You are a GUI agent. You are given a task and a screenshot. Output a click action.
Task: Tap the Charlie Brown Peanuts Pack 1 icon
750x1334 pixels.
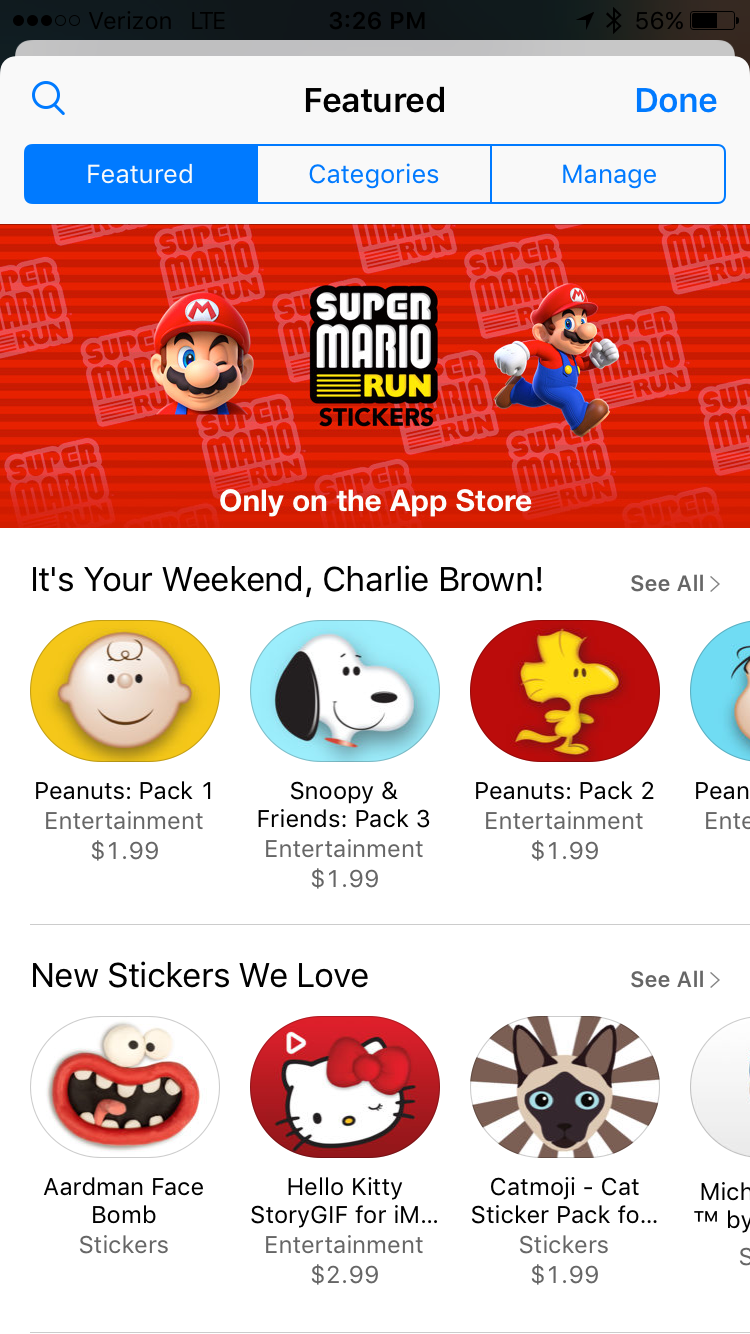(125, 691)
